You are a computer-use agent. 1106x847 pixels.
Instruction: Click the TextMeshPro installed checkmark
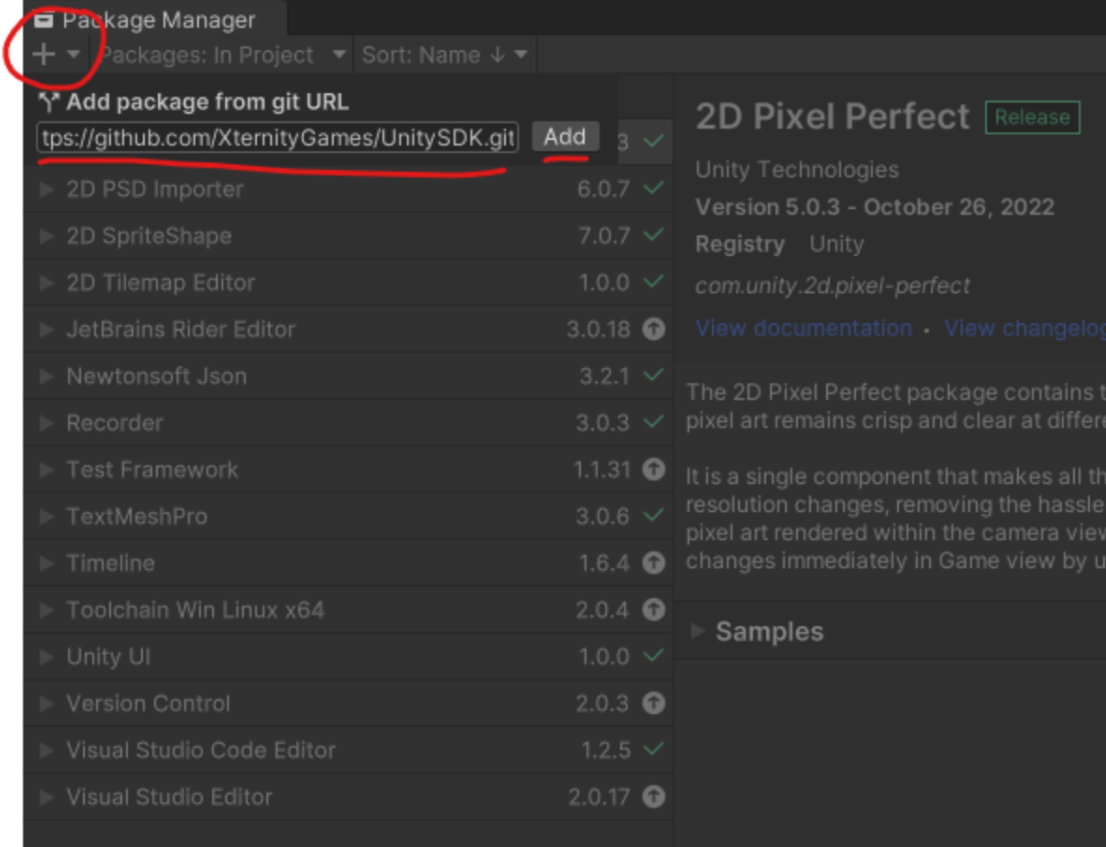654,515
